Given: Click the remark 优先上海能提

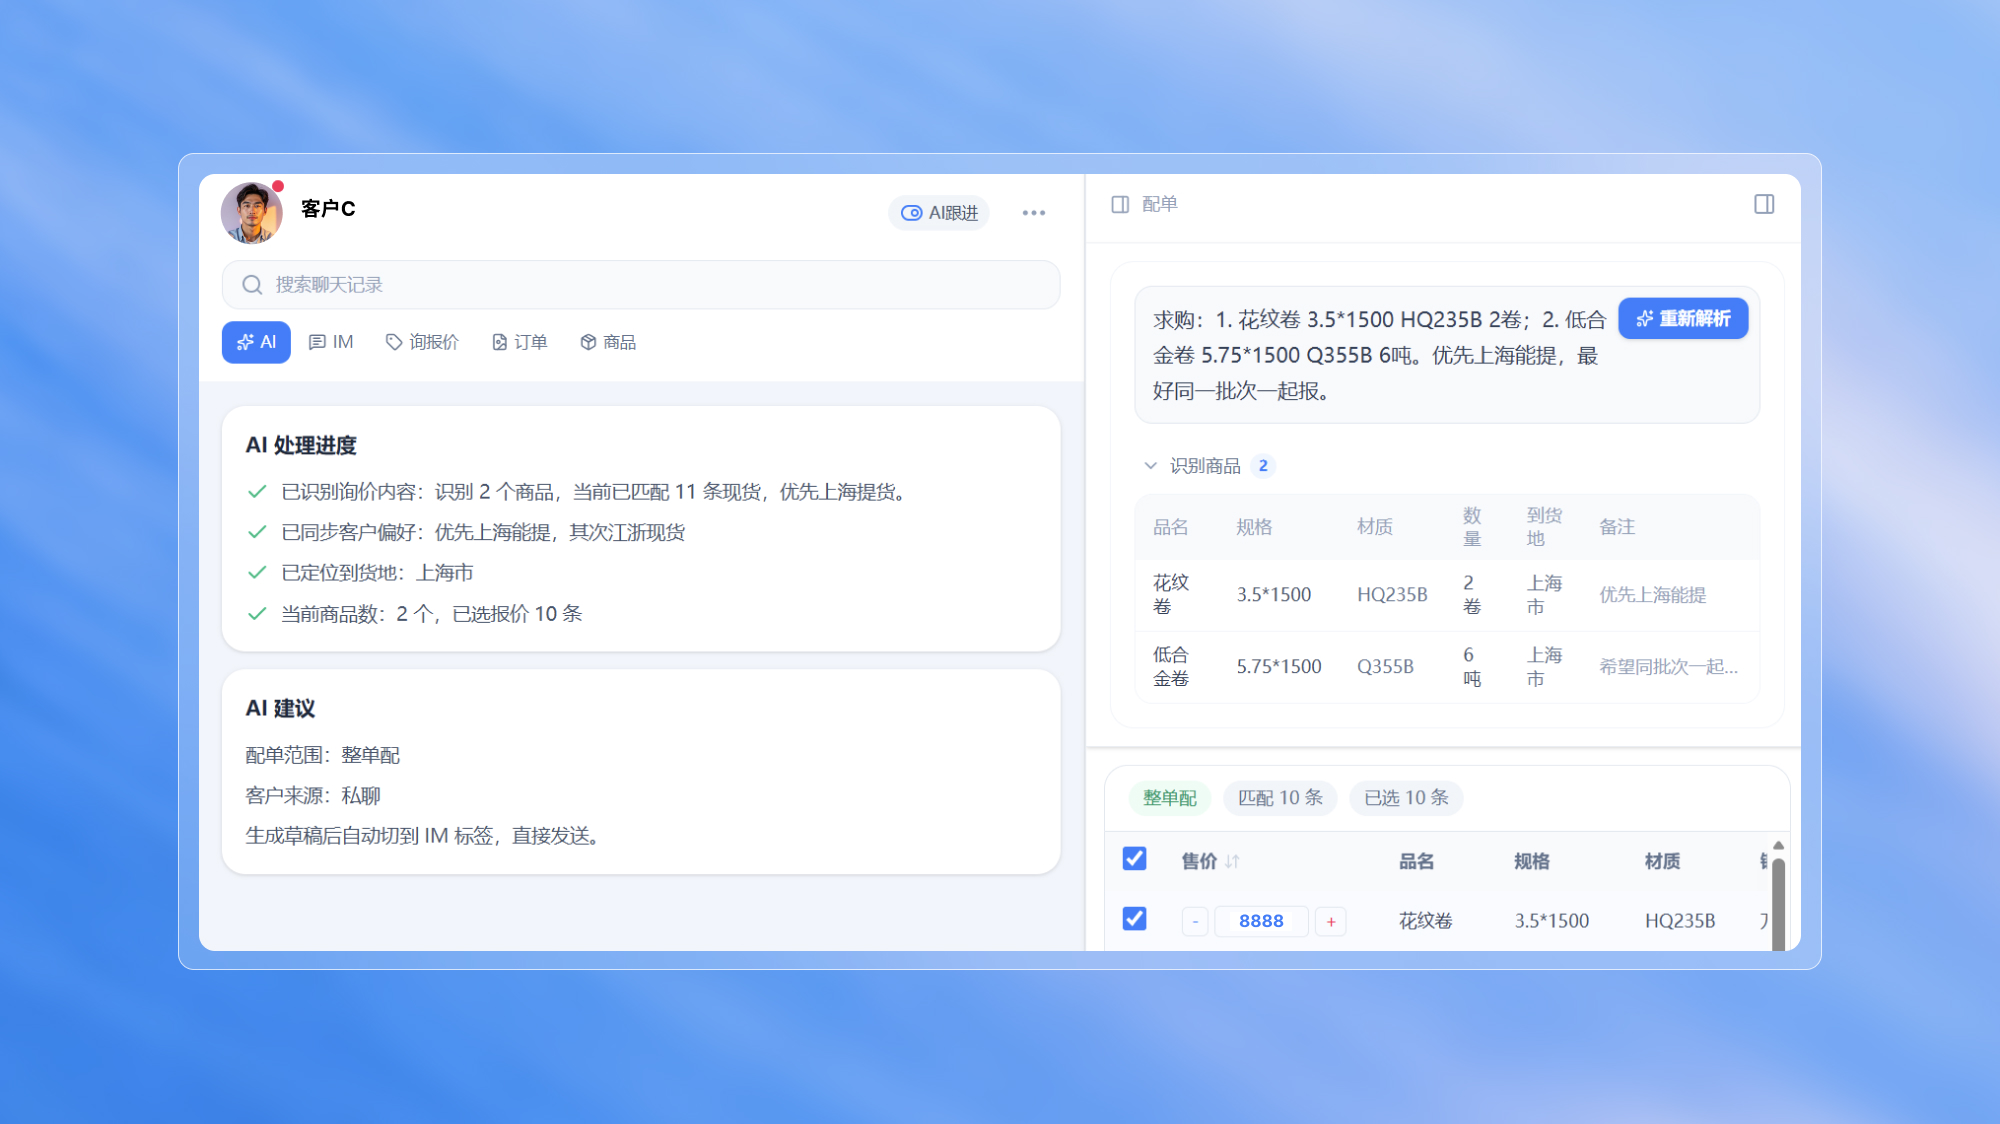Looking at the screenshot, I should pyautogui.click(x=1653, y=595).
